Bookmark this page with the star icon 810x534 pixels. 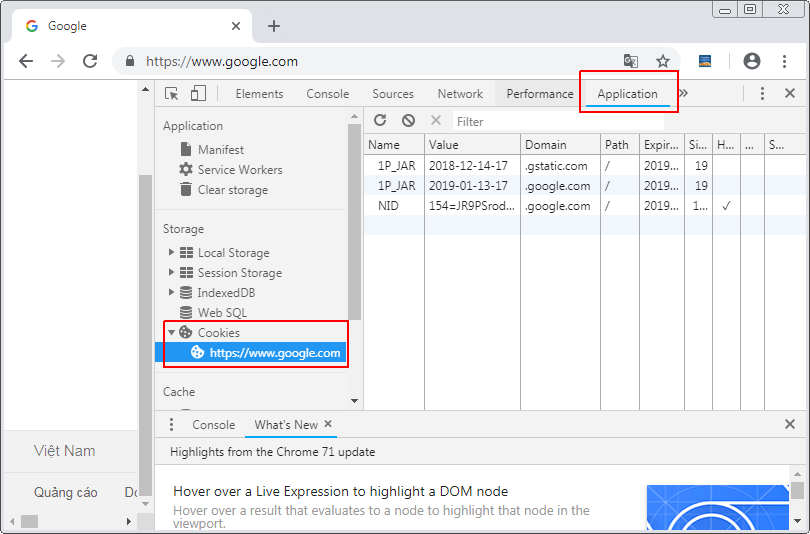point(663,61)
